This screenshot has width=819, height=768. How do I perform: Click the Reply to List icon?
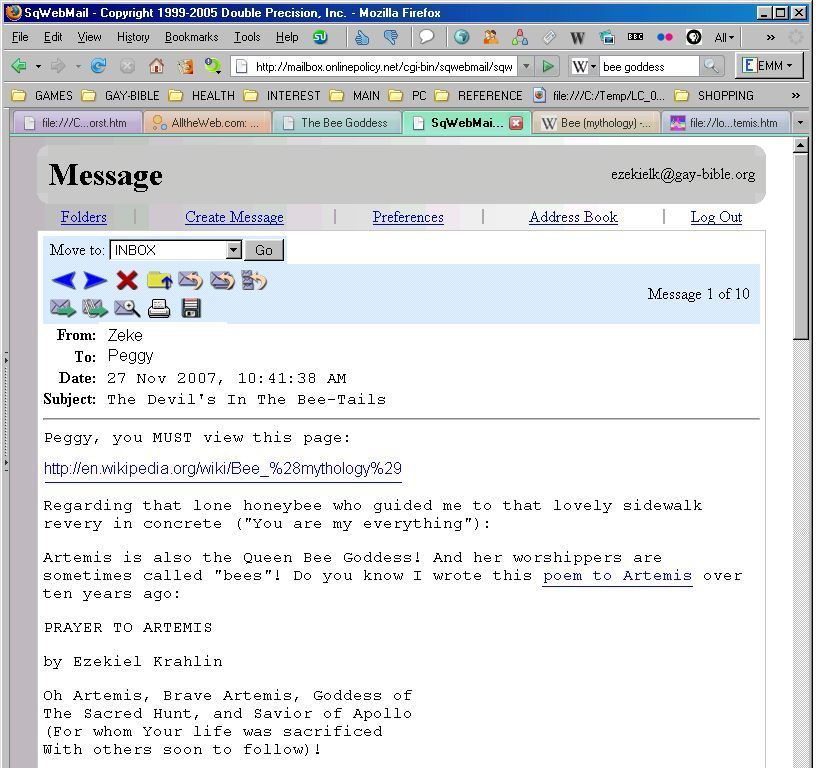pos(254,281)
